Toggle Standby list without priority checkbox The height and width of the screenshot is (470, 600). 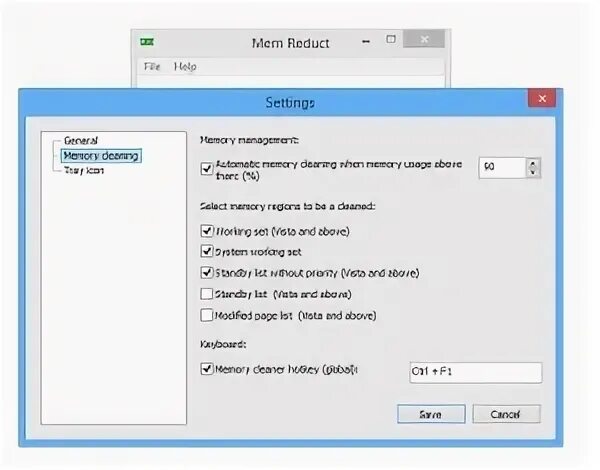(207, 273)
